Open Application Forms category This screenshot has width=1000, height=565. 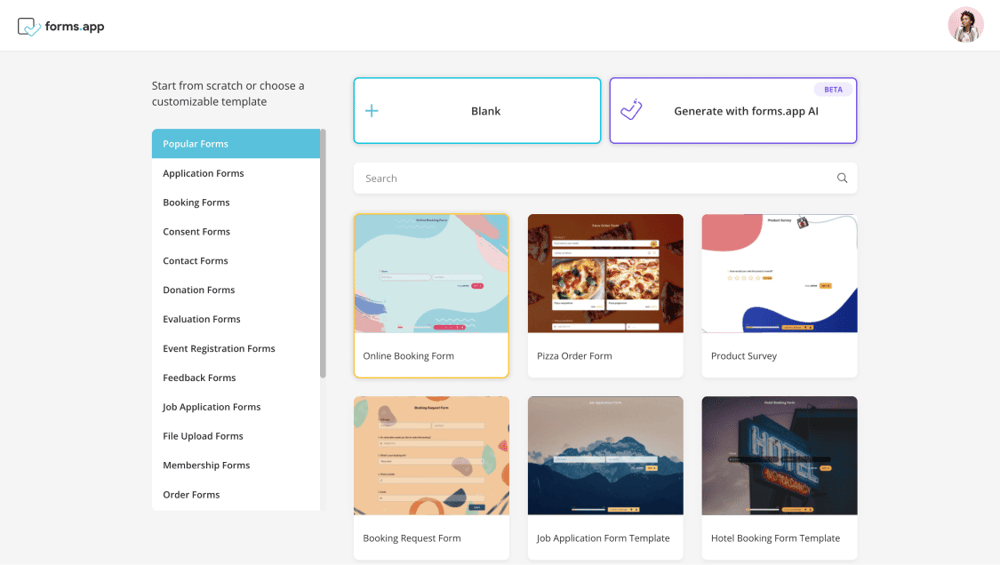click(x=204, y=173)
